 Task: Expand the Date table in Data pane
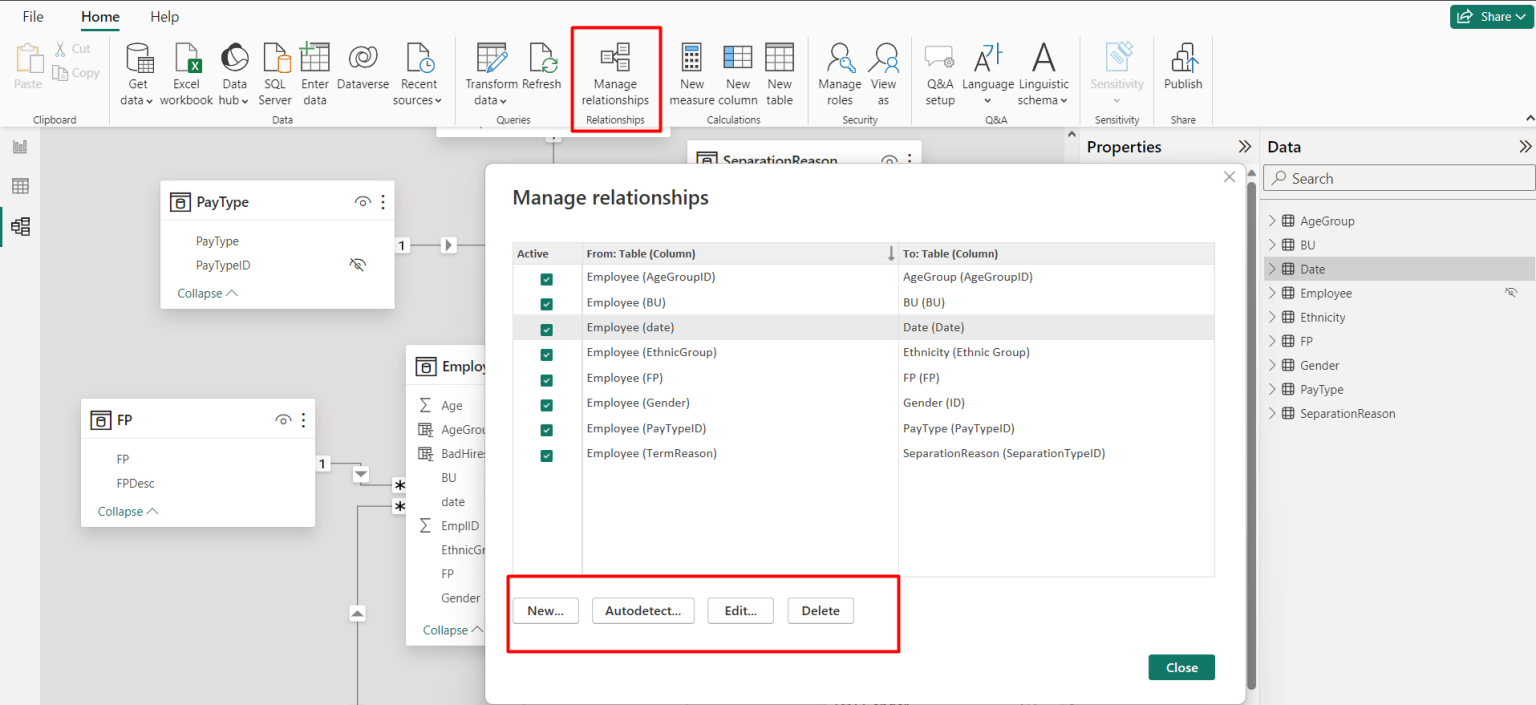(1271, 268)
